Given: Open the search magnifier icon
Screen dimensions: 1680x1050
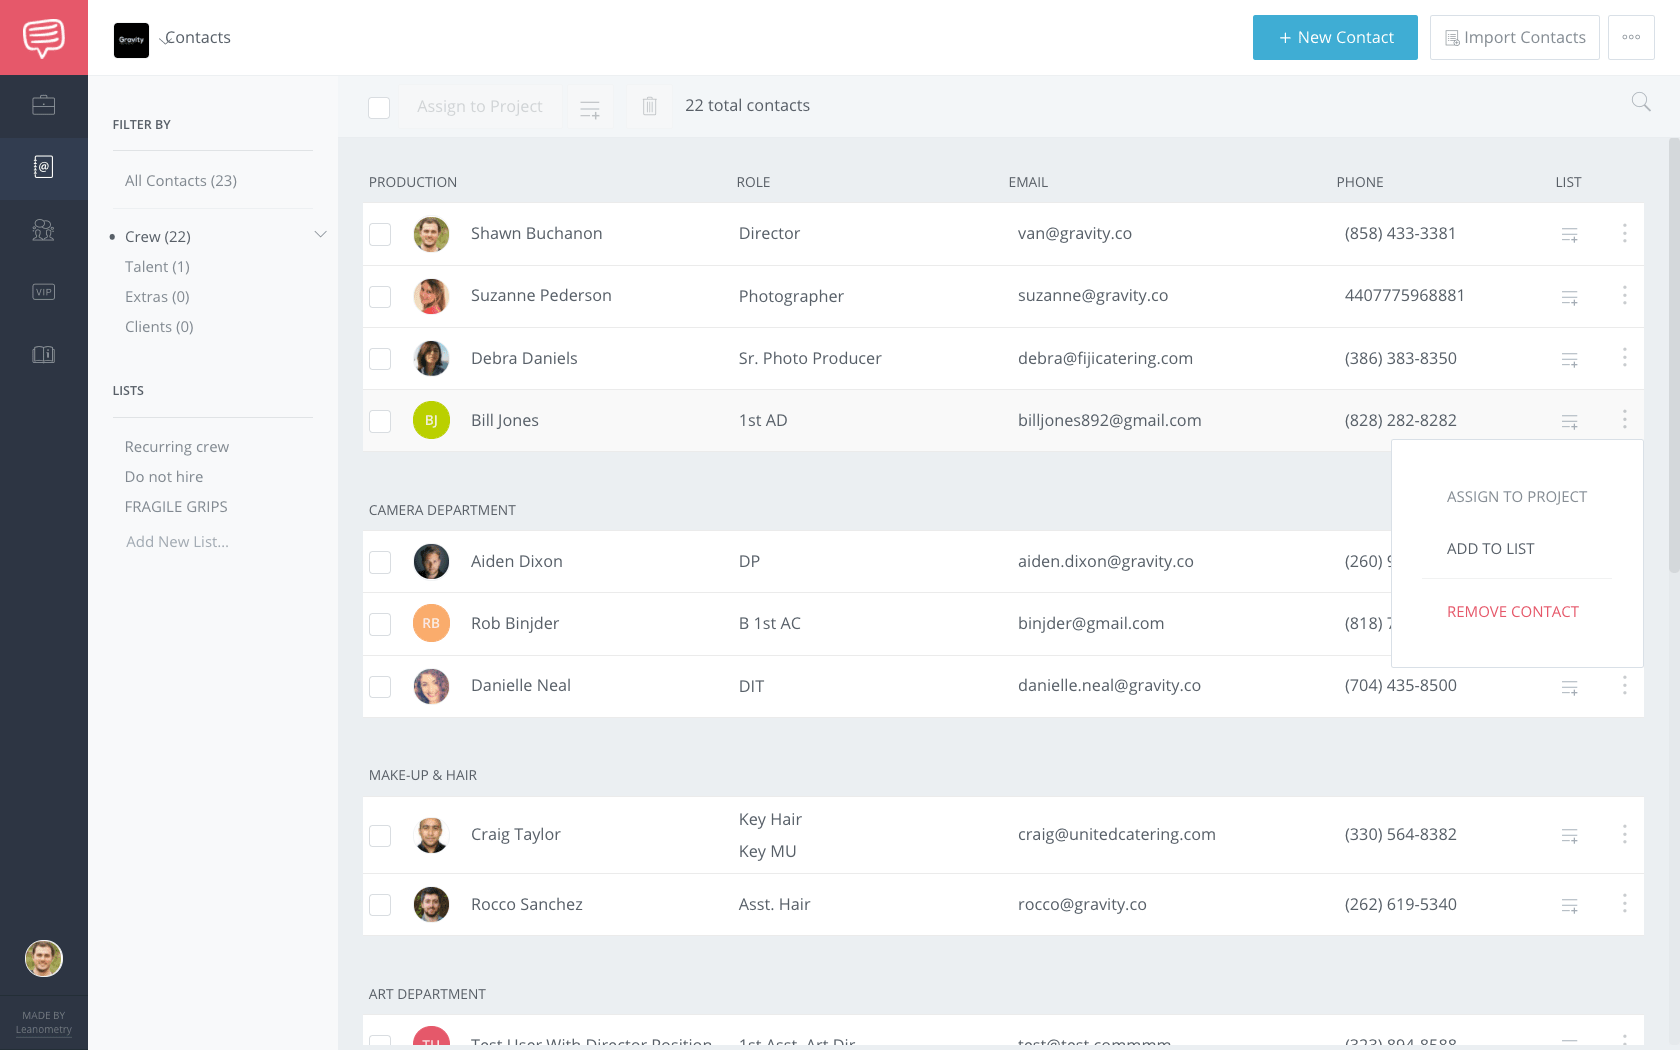Looking at the screenshot, I should point(1641,102).
